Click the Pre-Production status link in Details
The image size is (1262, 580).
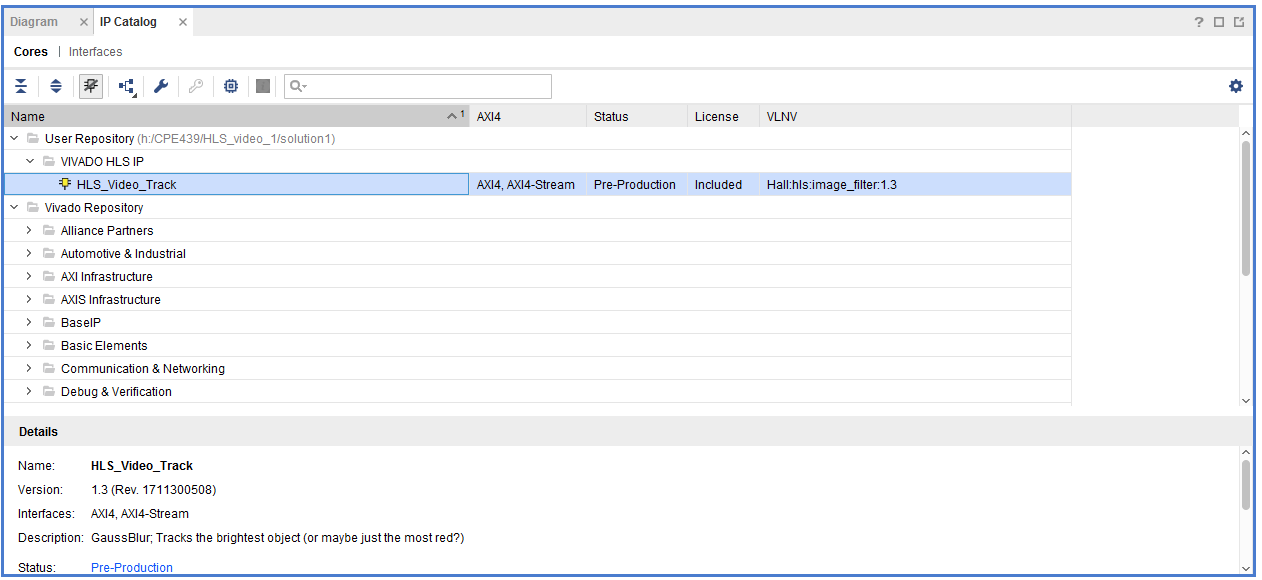coord(132,568)
